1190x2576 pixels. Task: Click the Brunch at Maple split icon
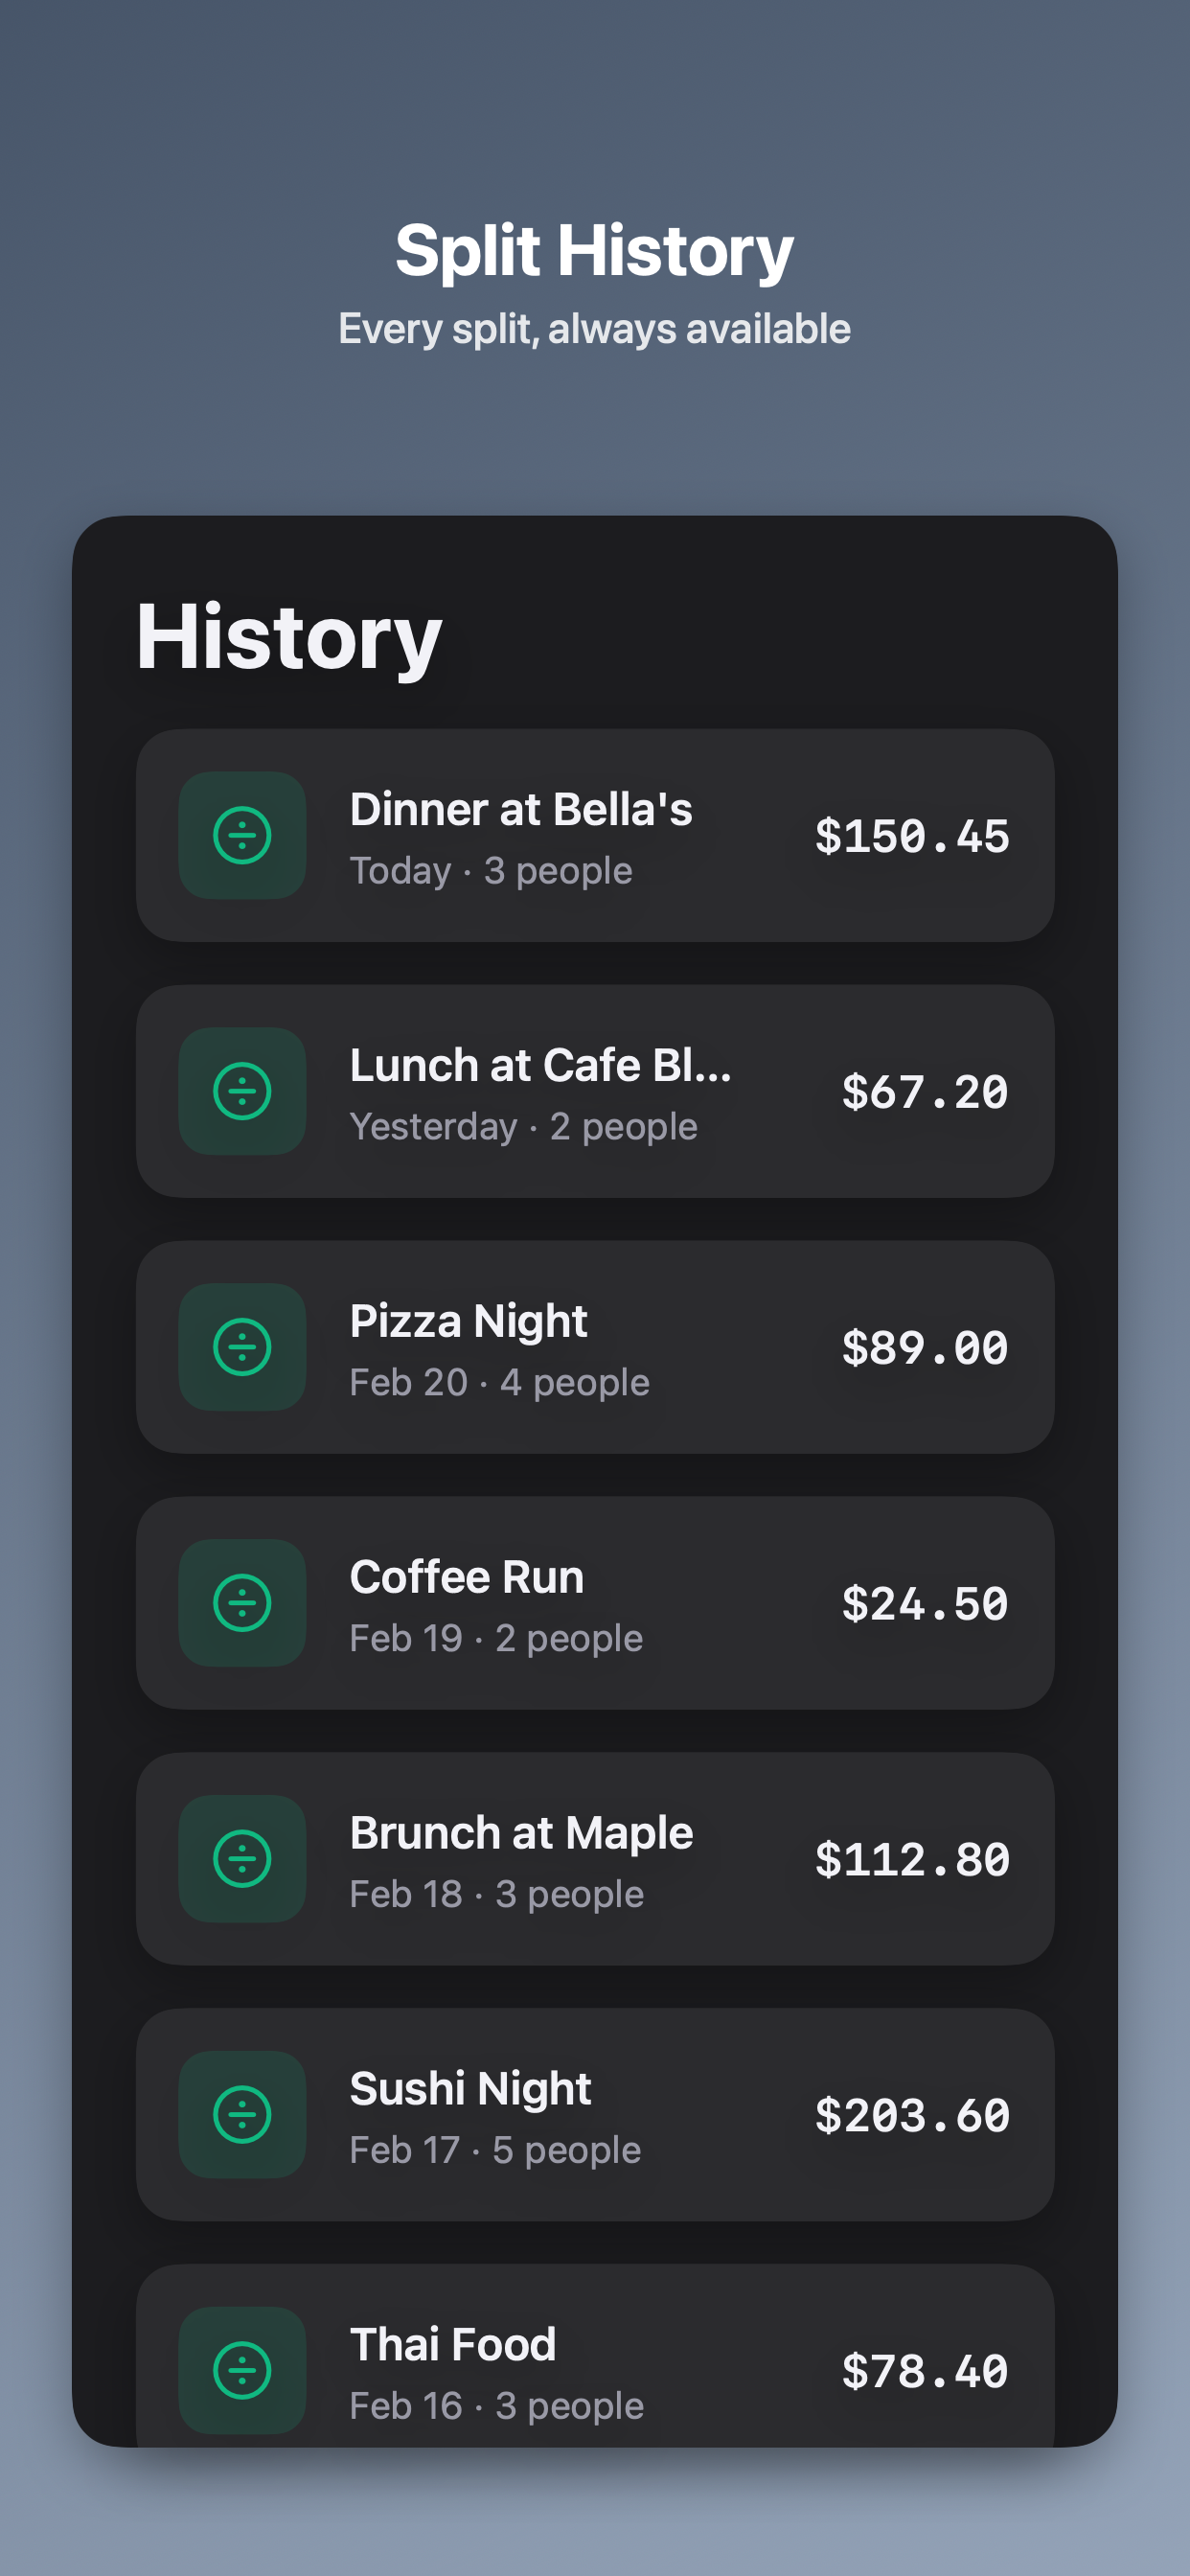click(x=242, y=1859)
